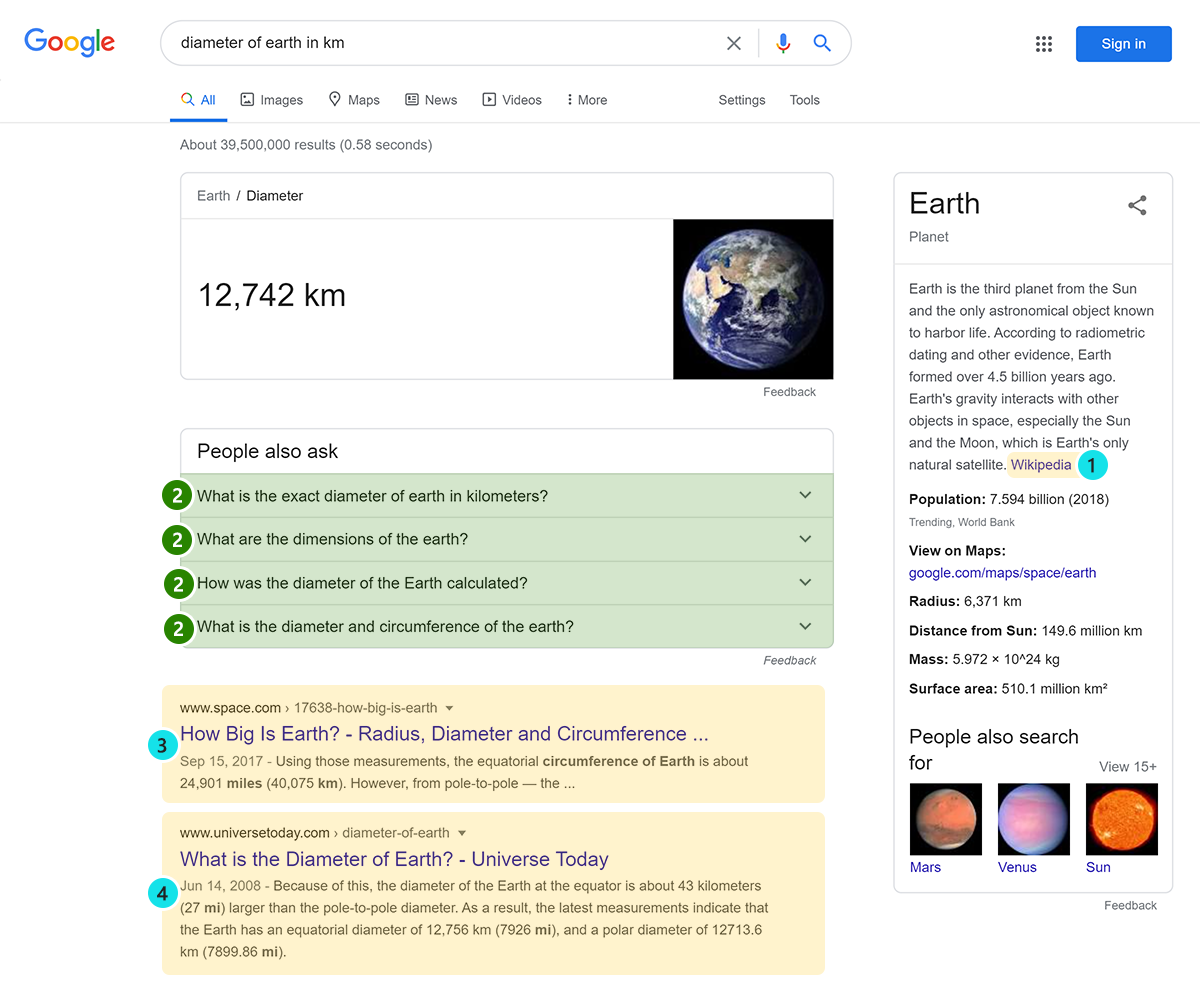Click the Earth photo in answer box
Viewport: 1200px width, 1000px height.
753,299
